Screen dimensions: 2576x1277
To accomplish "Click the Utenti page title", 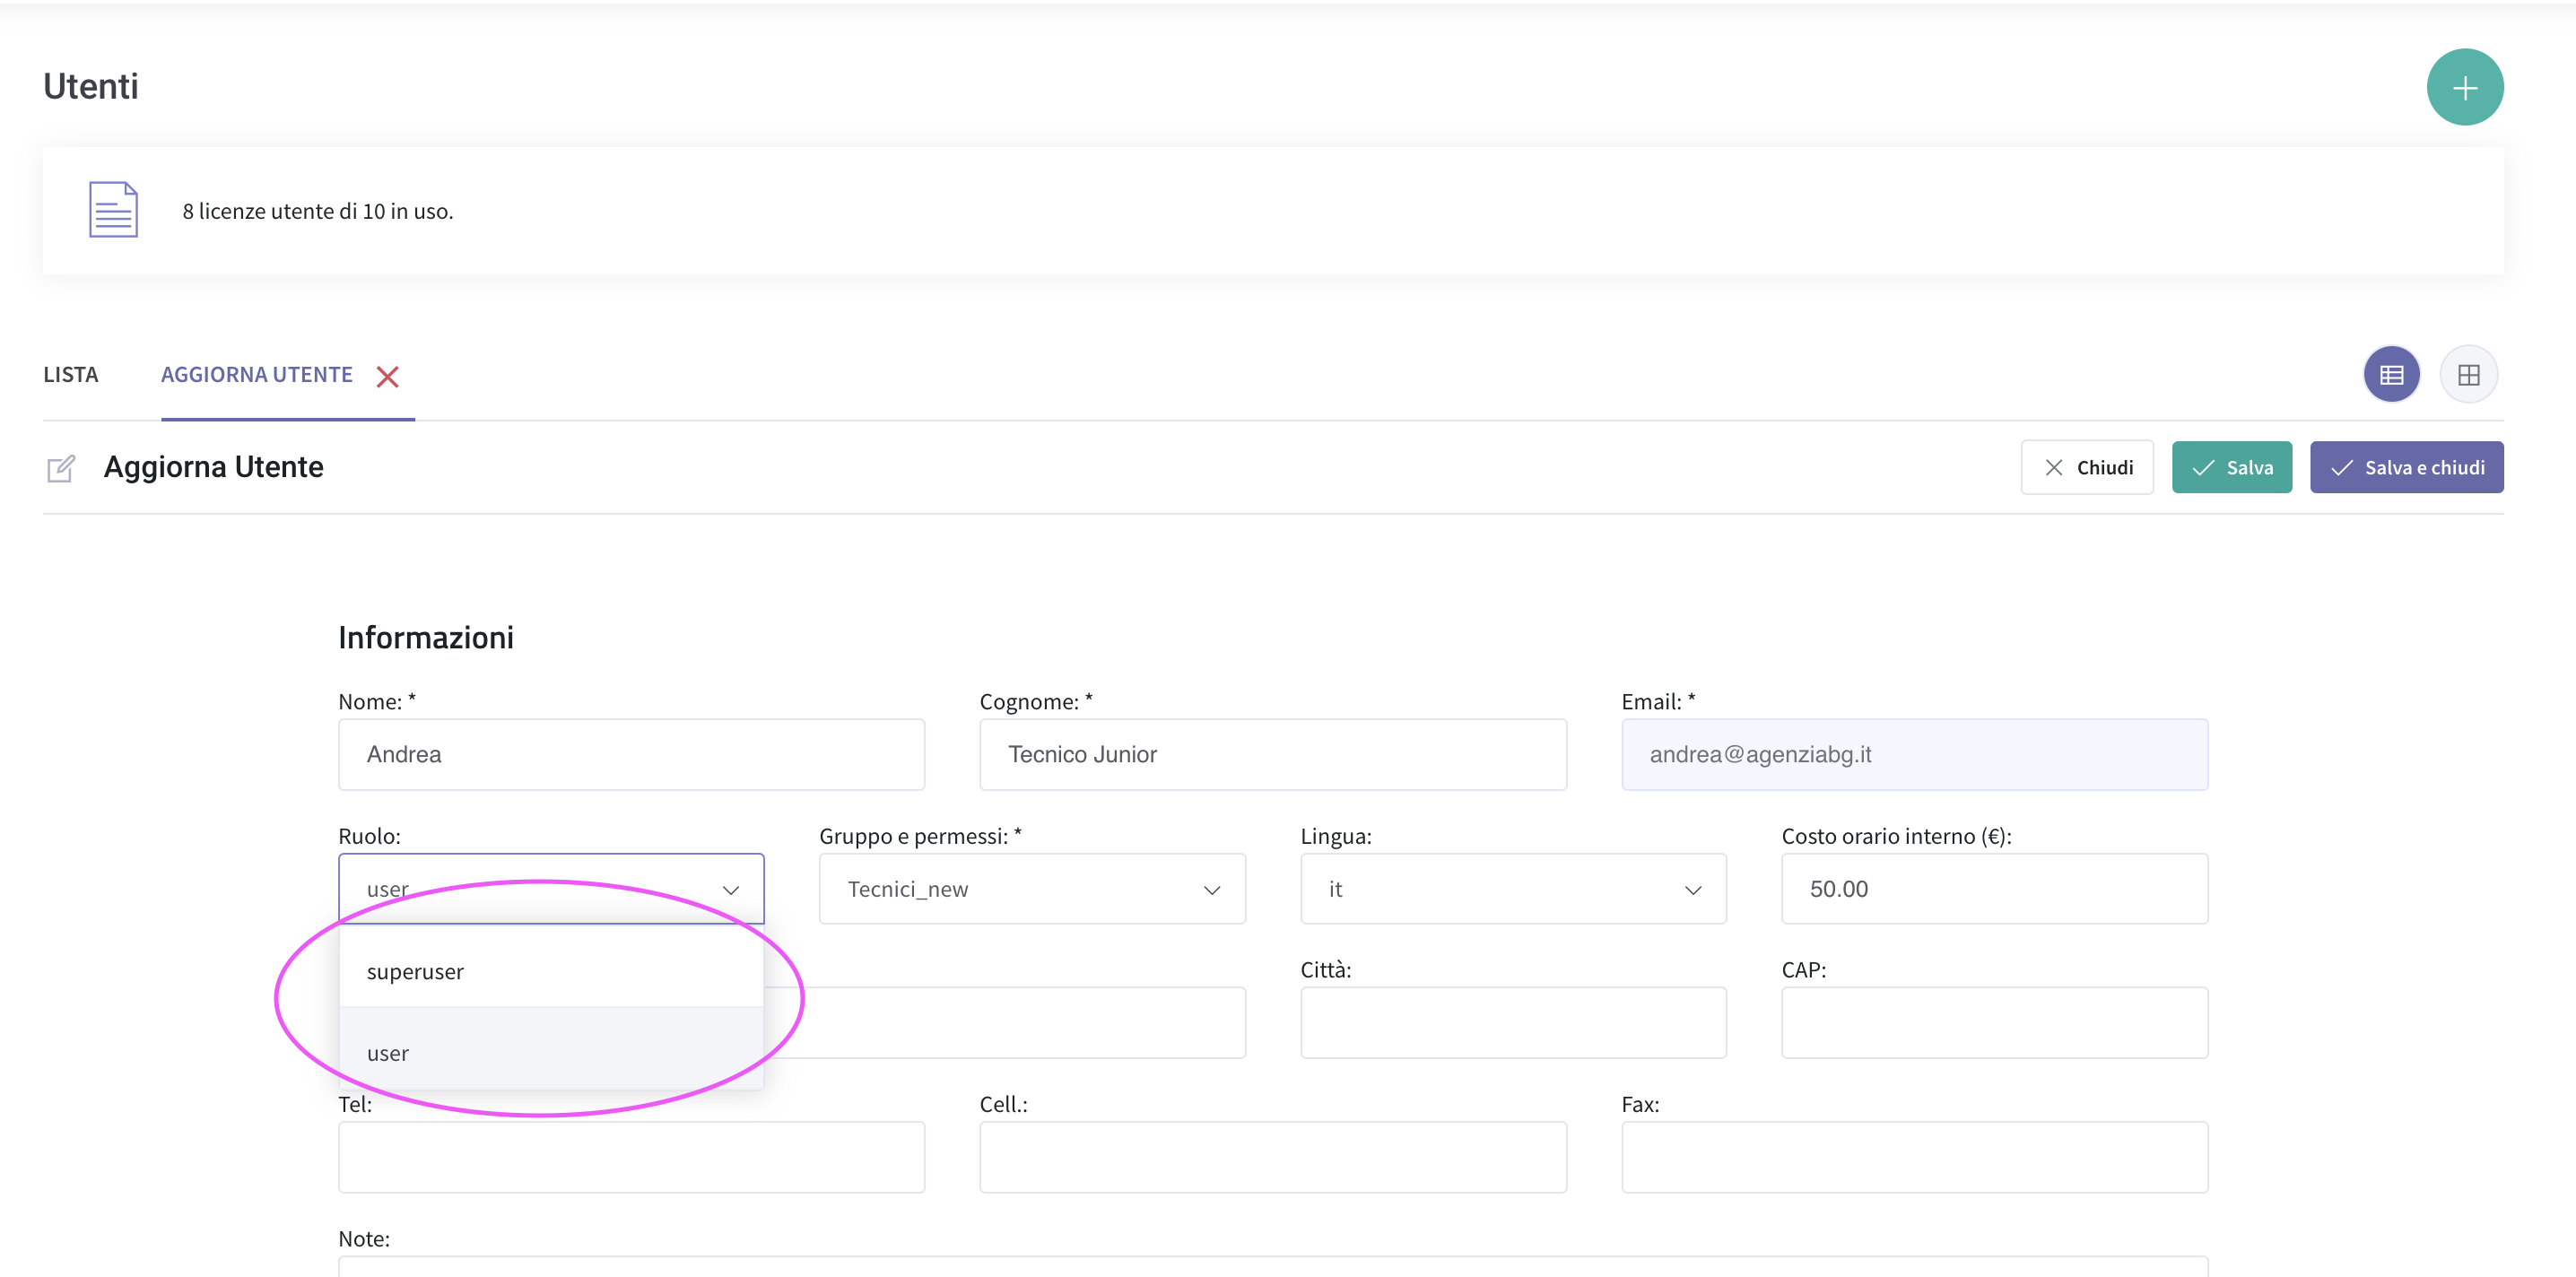I will (90, 86).
